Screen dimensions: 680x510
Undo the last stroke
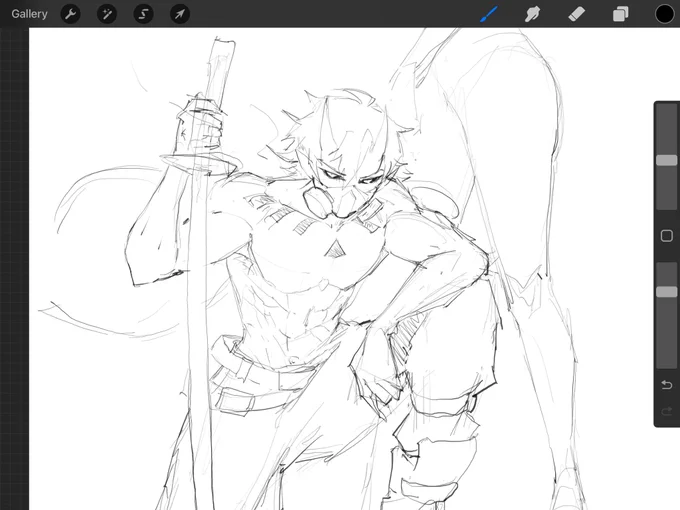tap(667, 385)
